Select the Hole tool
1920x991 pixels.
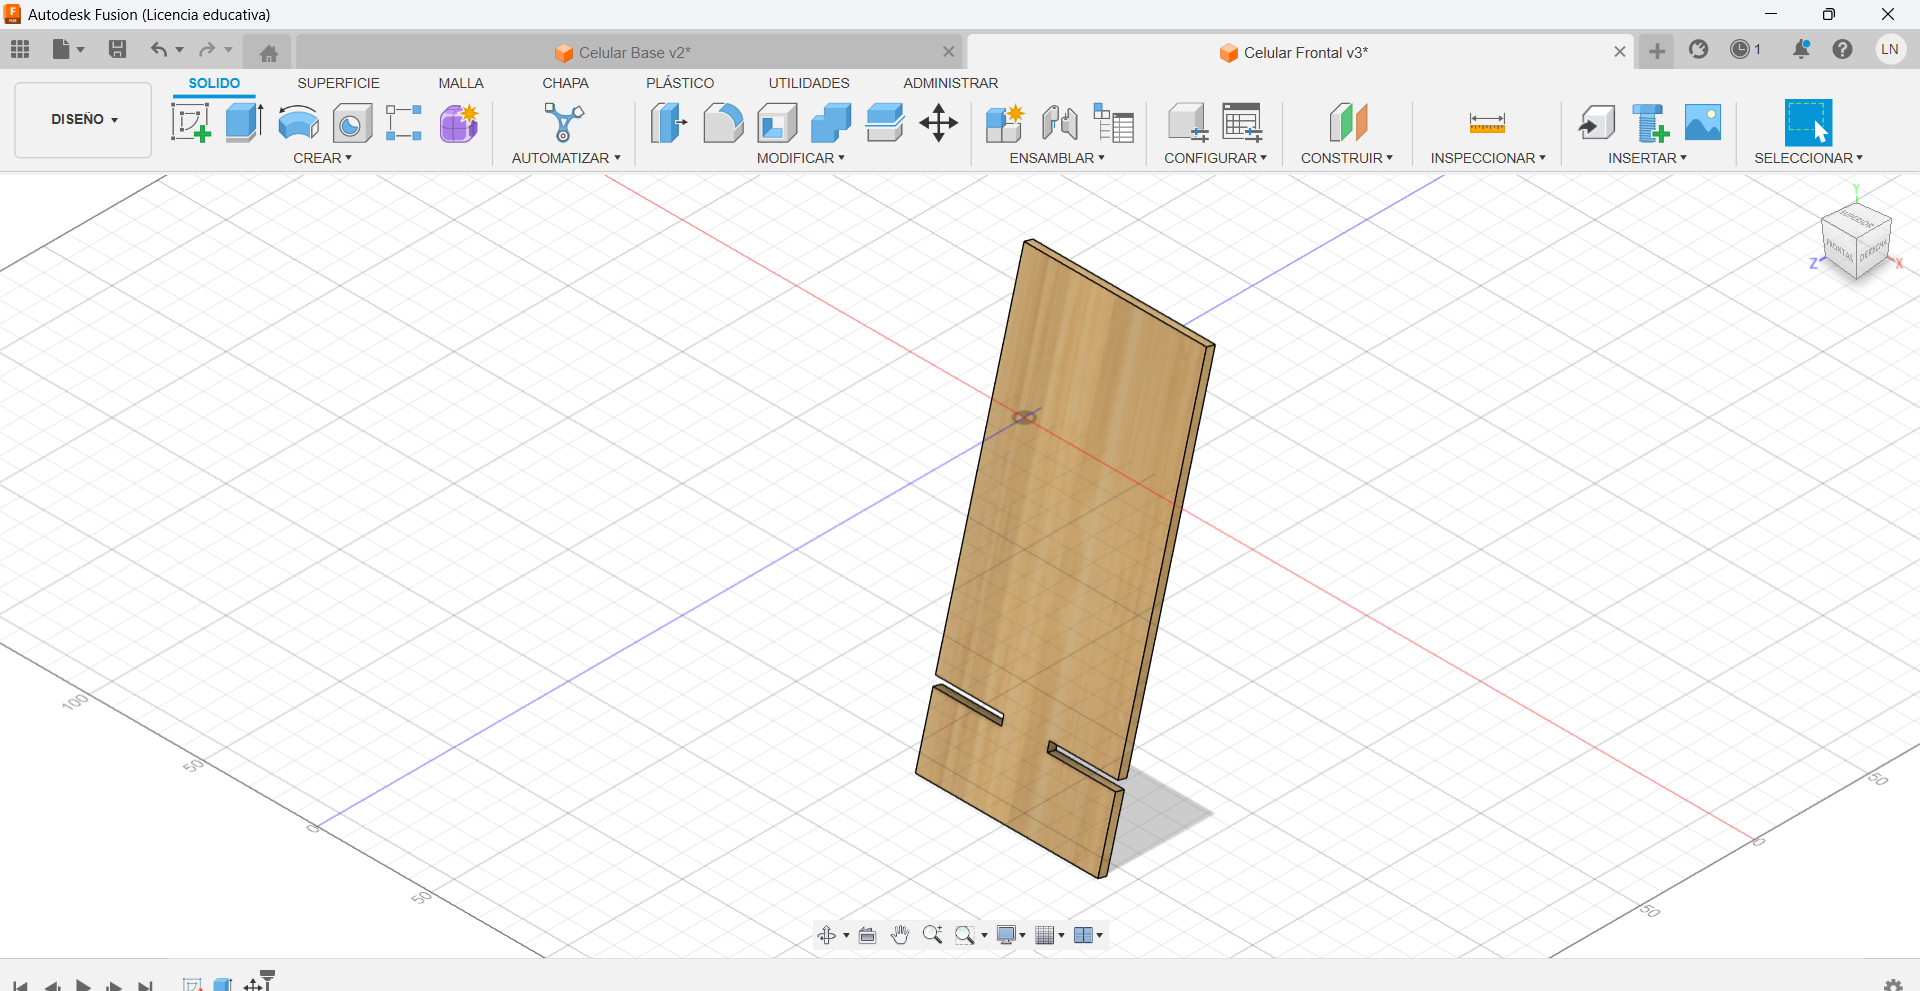pyautogui.click(x=352, y=123)
